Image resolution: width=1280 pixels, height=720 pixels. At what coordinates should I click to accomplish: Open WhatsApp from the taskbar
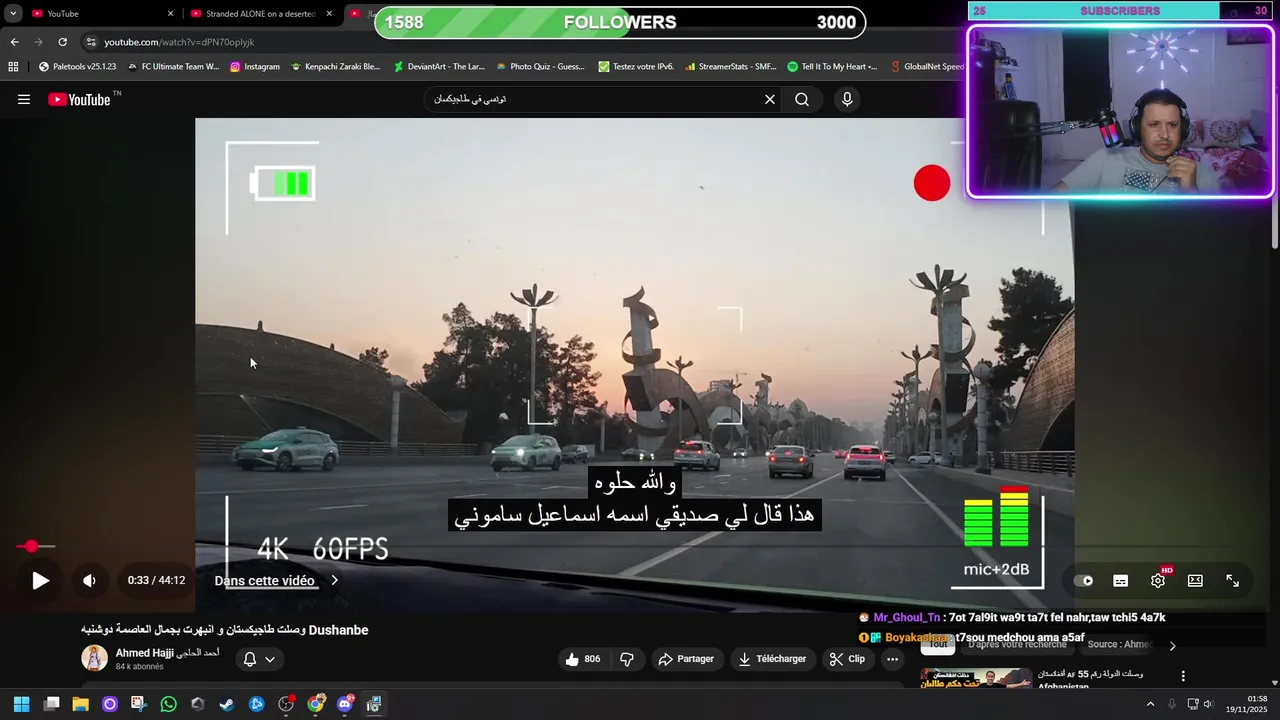tap(168, 704)
